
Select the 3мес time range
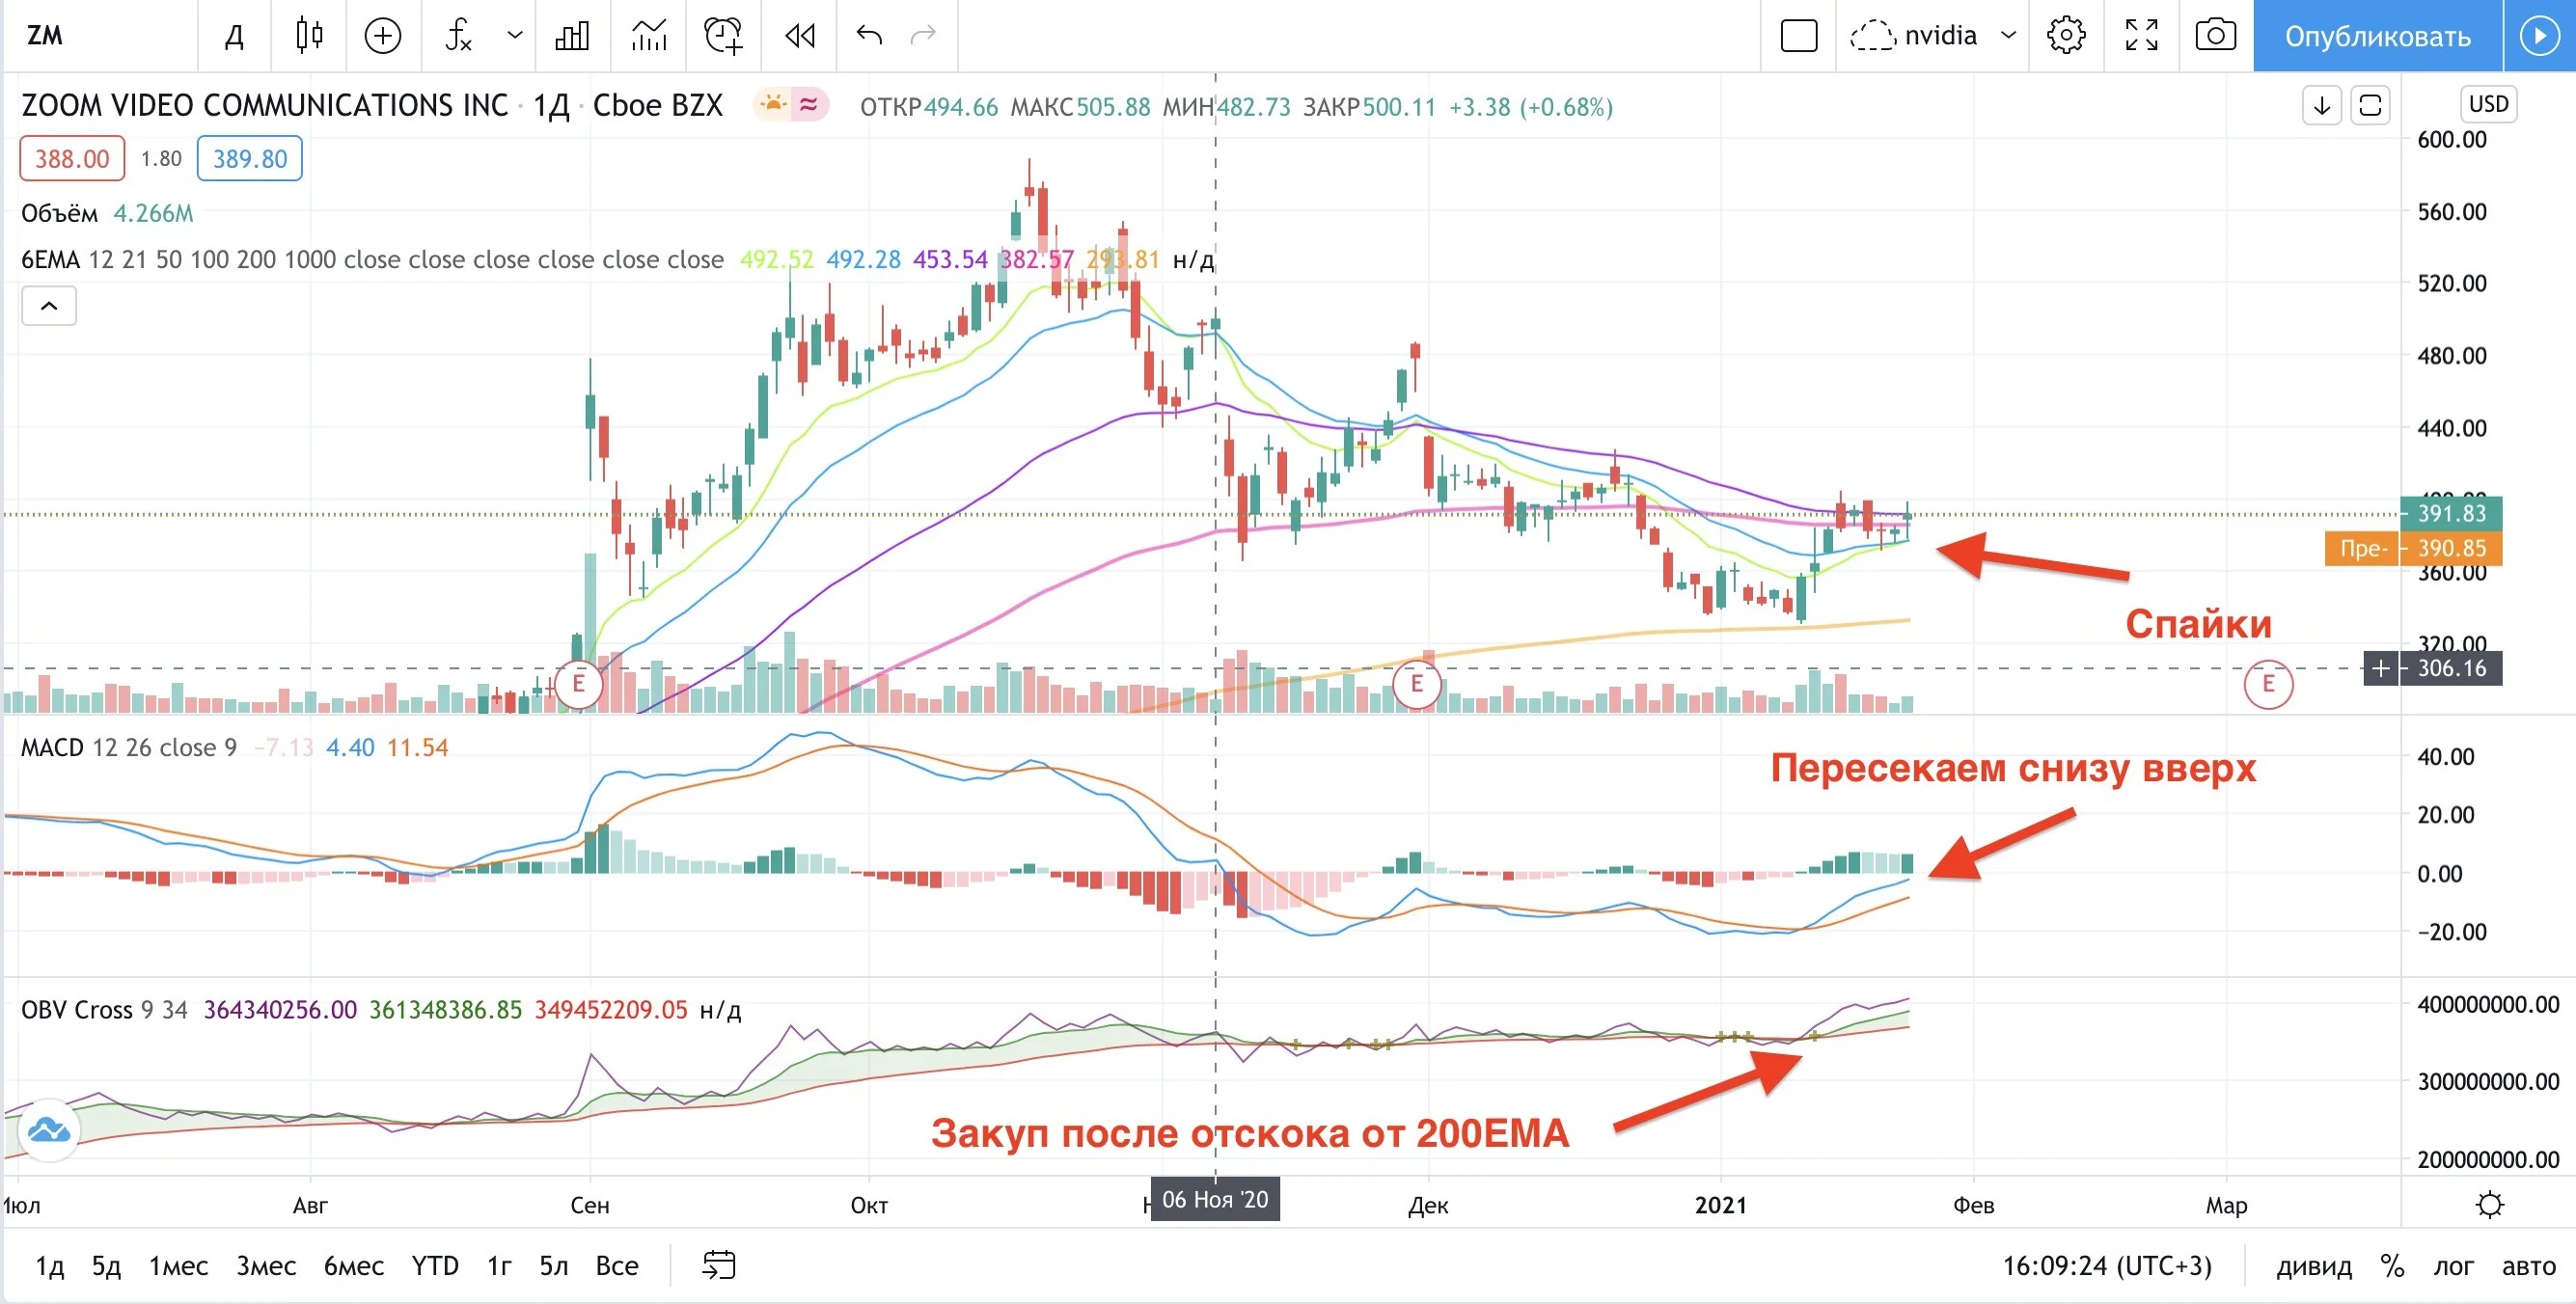click(266, 1266)
